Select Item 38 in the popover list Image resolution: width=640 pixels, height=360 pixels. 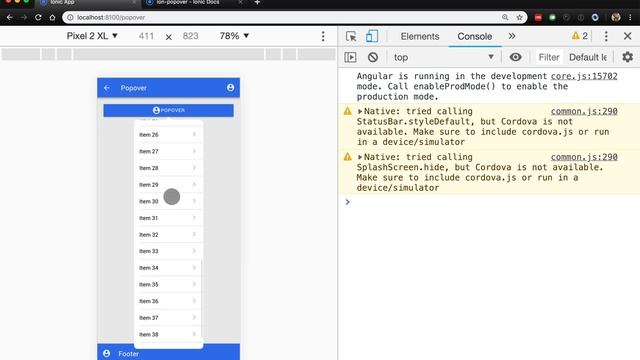click(x=169, y=334)
